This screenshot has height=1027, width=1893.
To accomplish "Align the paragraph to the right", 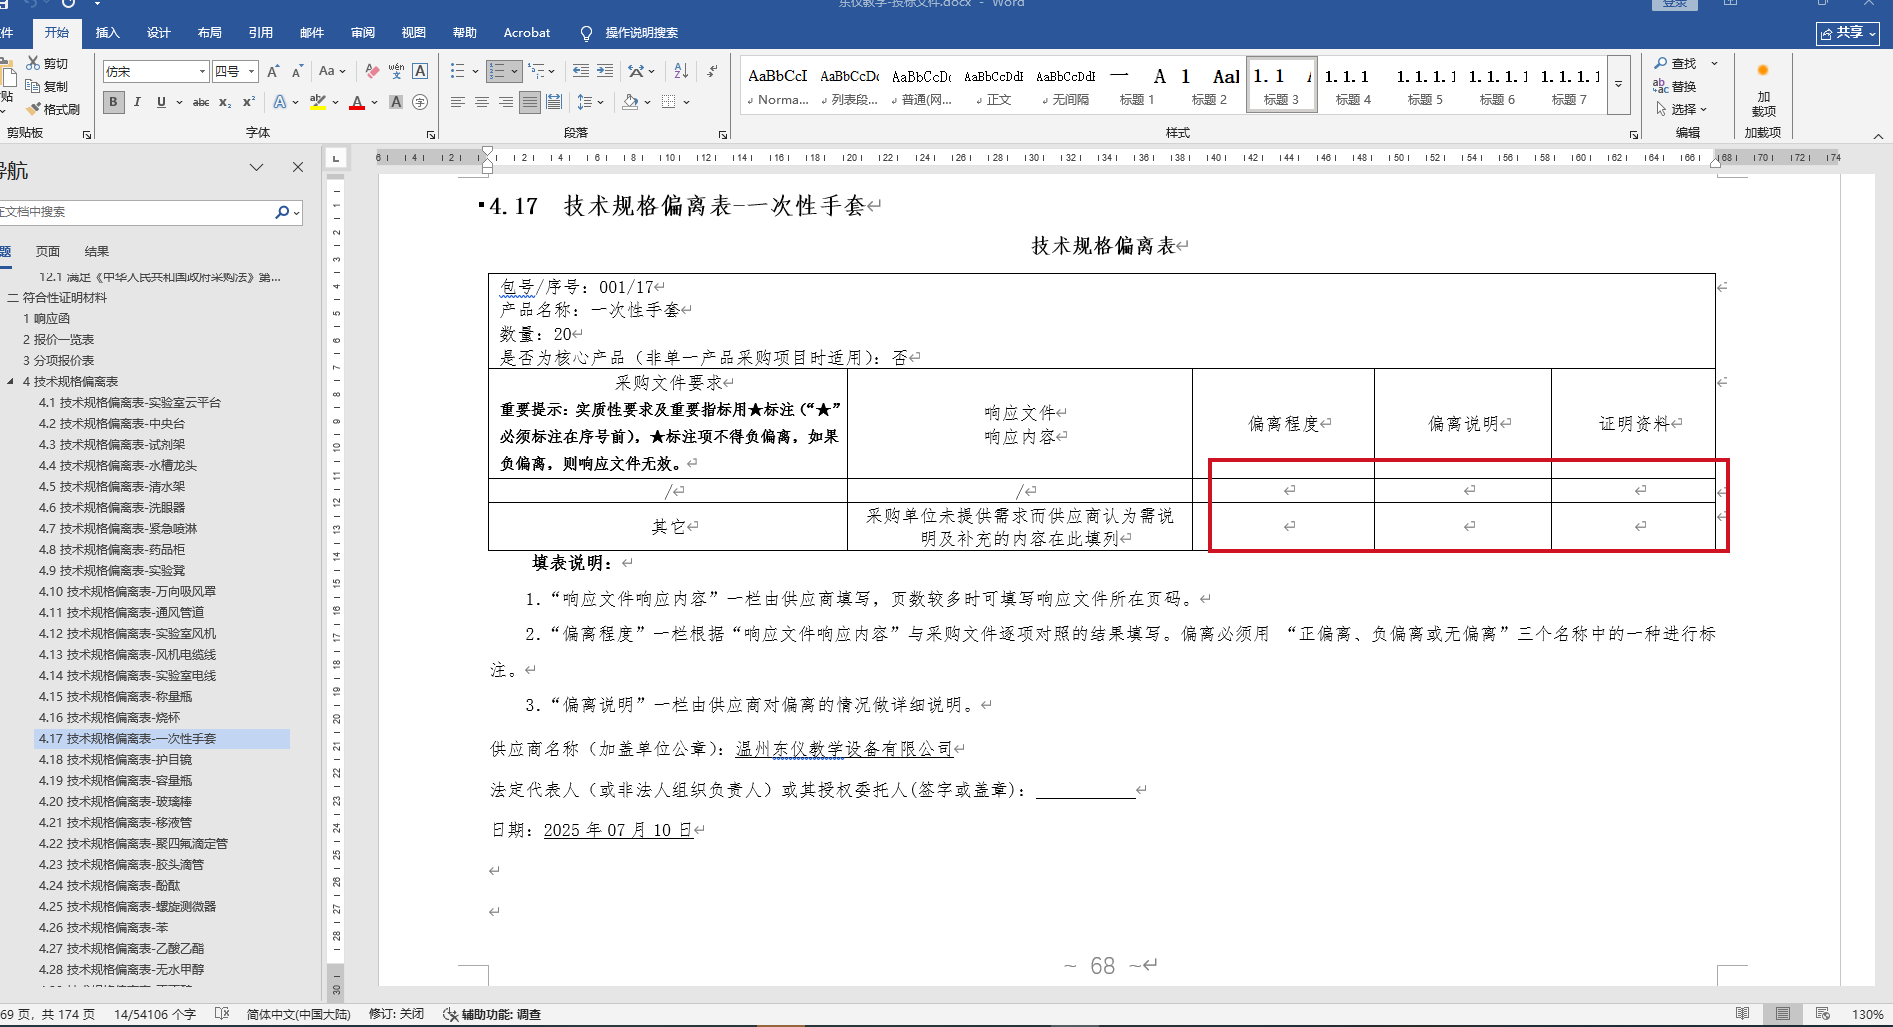I will [x=506, y=102].
